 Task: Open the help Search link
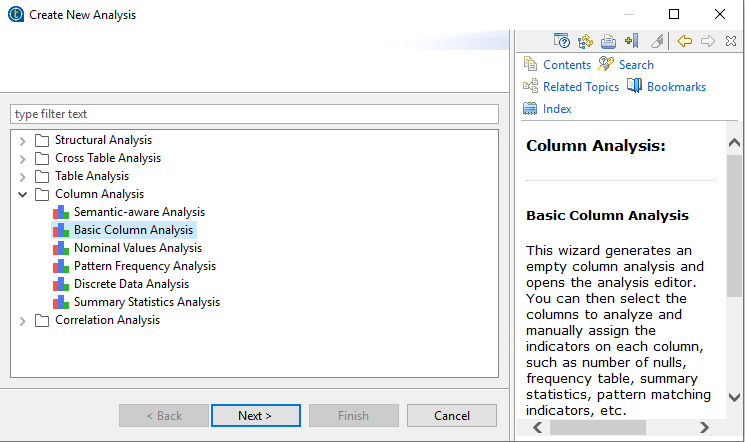pos(635,65)
